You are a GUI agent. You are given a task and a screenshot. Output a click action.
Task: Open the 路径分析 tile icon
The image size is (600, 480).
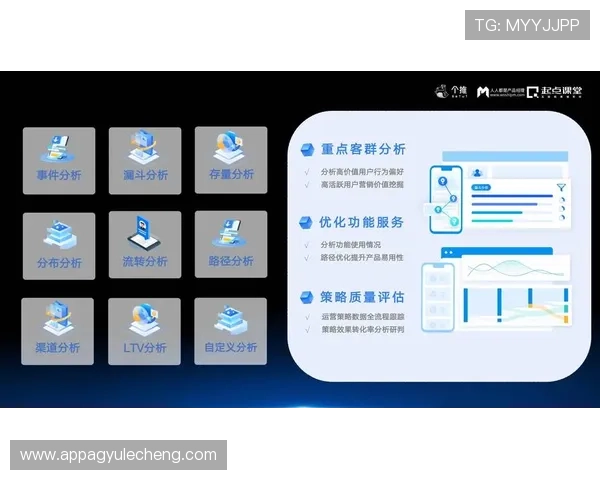[230, 235]
